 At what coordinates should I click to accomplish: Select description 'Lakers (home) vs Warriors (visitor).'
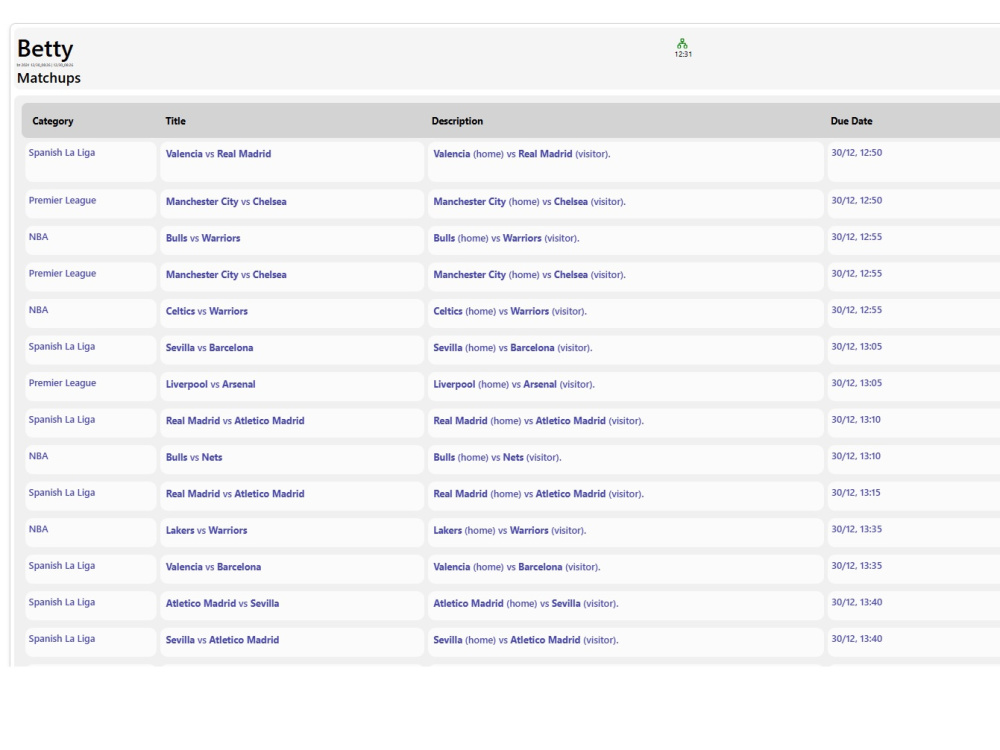coord(510,531)
